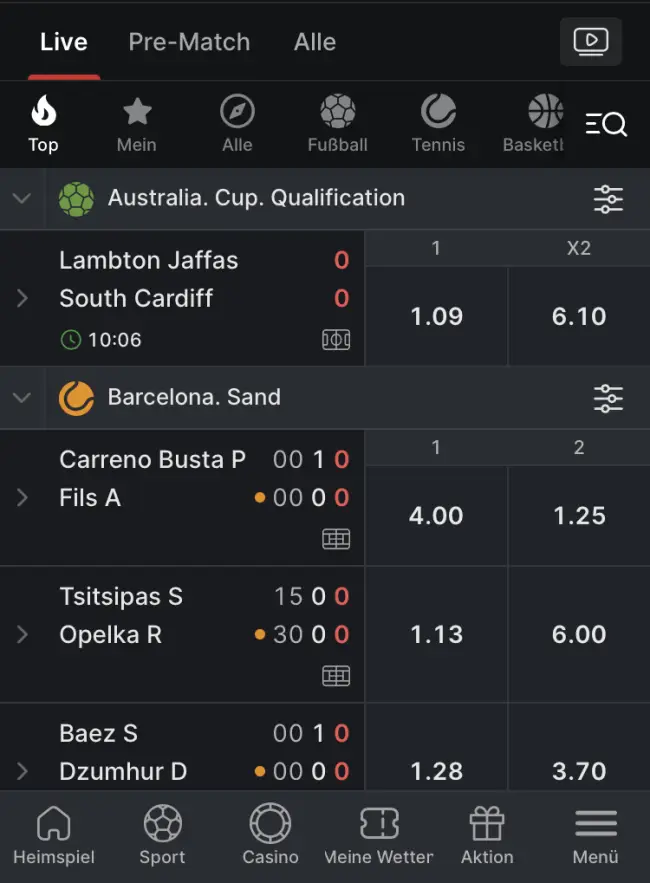This screenshot has height=883, width=650.
Task: Open the Menü hamburger menu
Action: pyautogui.click(x=595, y=834)
